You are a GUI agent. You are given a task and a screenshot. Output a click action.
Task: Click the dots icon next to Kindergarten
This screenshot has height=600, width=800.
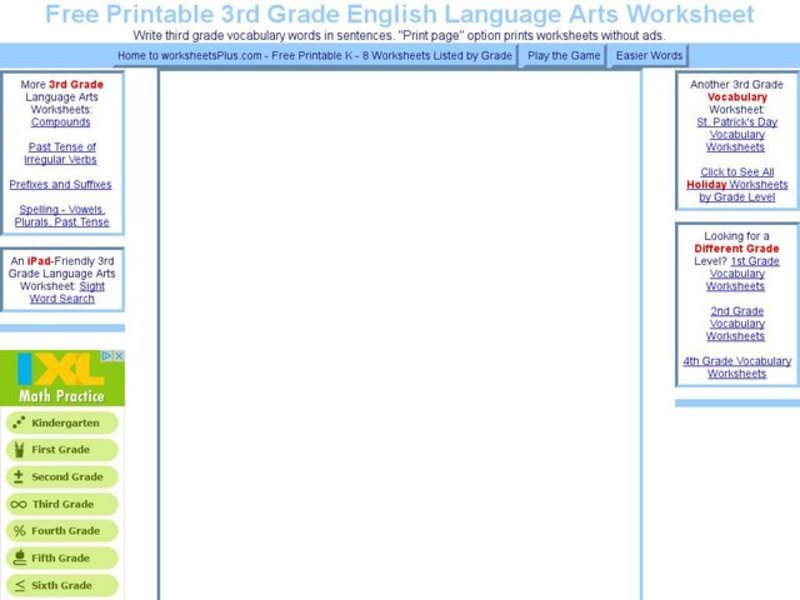(19, 423)
